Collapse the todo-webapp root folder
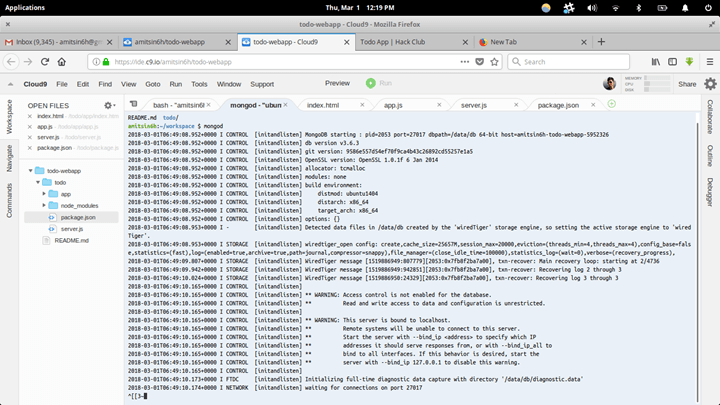Viewport: 720px width, 405px height. (31, 171)
